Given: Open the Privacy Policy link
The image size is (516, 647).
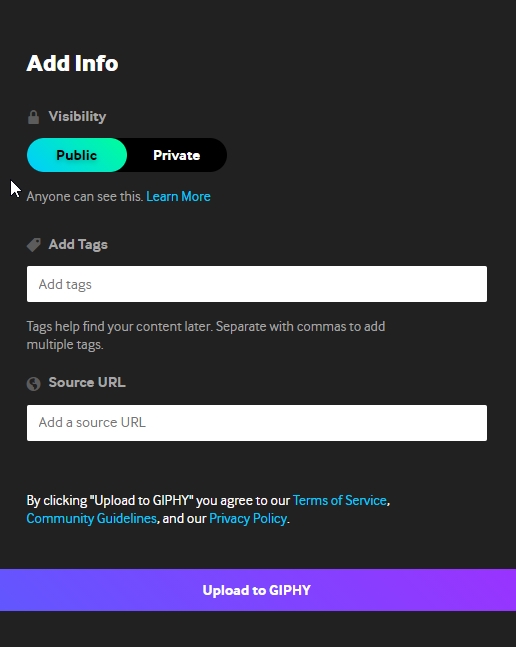Looking at the screenshot, I should (248, 519).
